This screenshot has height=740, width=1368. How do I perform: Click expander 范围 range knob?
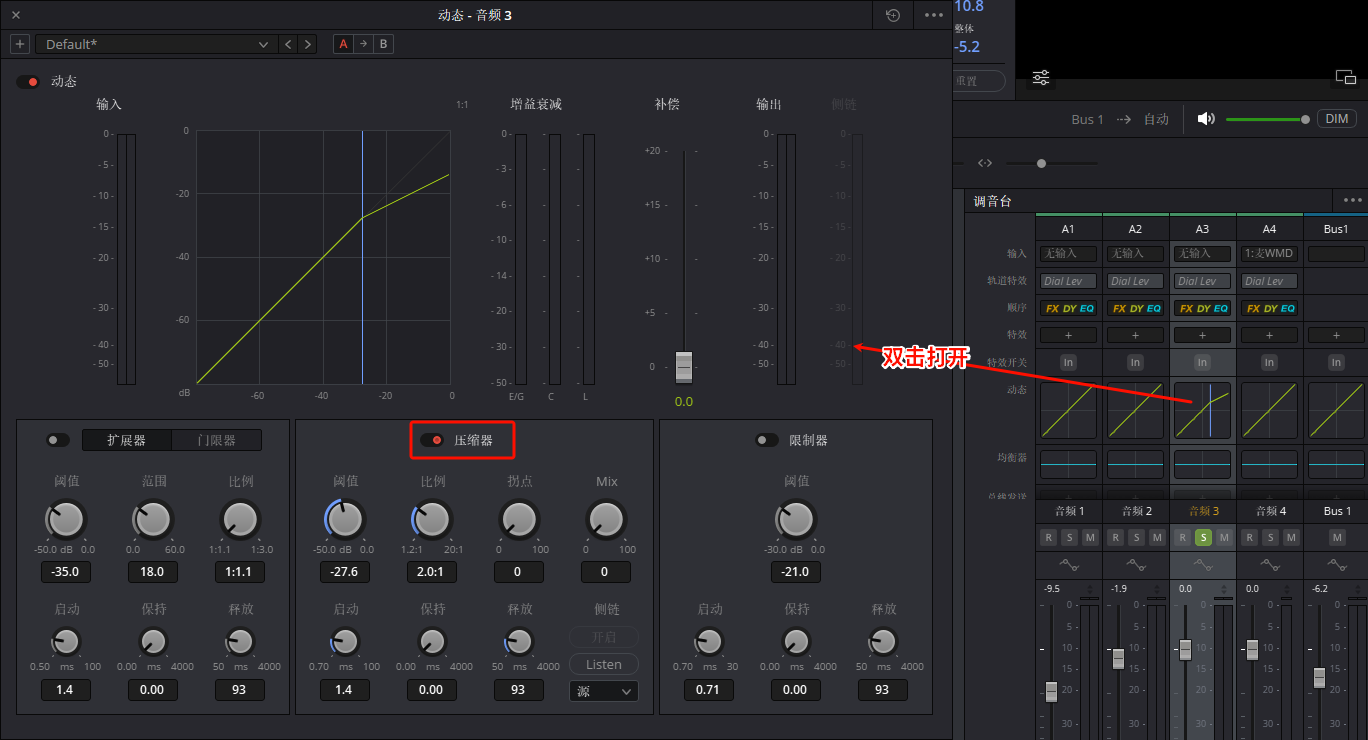point(153,520)
